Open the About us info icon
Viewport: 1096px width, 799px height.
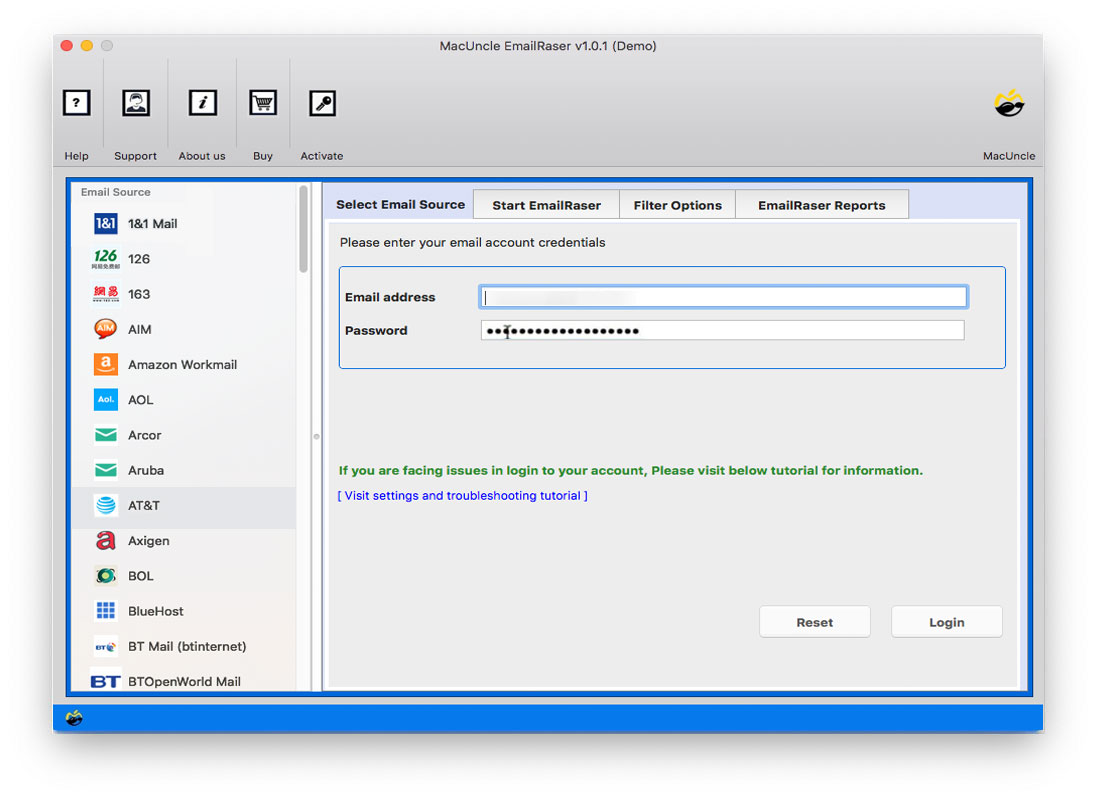tap(203, 103)
